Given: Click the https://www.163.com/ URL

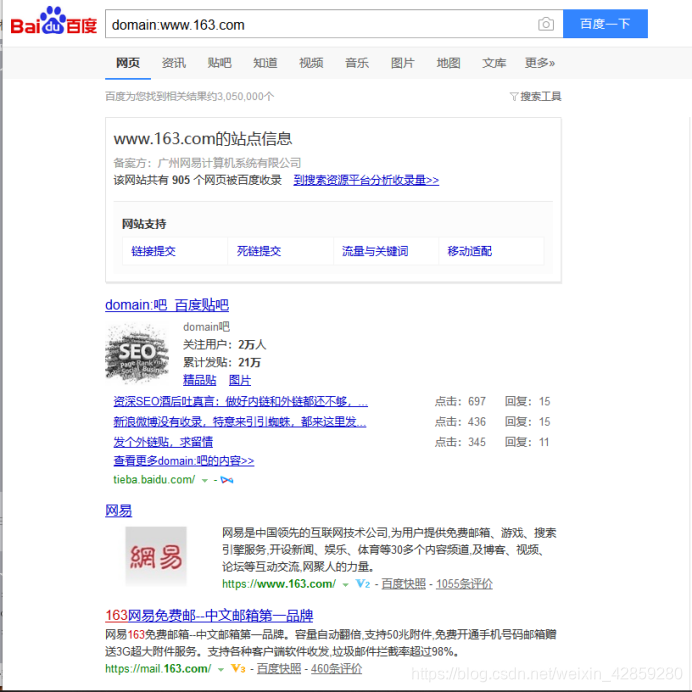Looking at the screenshot, I should tap(279, 584).
